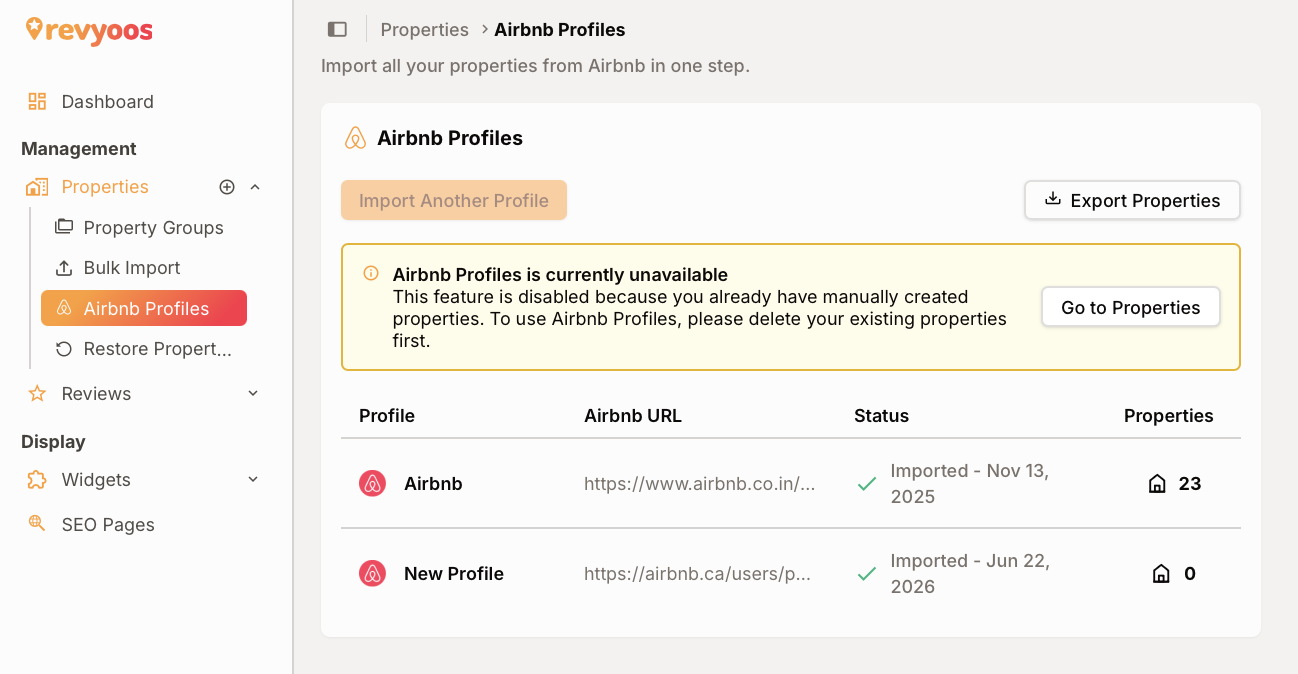Click the Airbnb icon in the sidebar
Viewport: 1298px width, 674px height.
click(64, 308)
